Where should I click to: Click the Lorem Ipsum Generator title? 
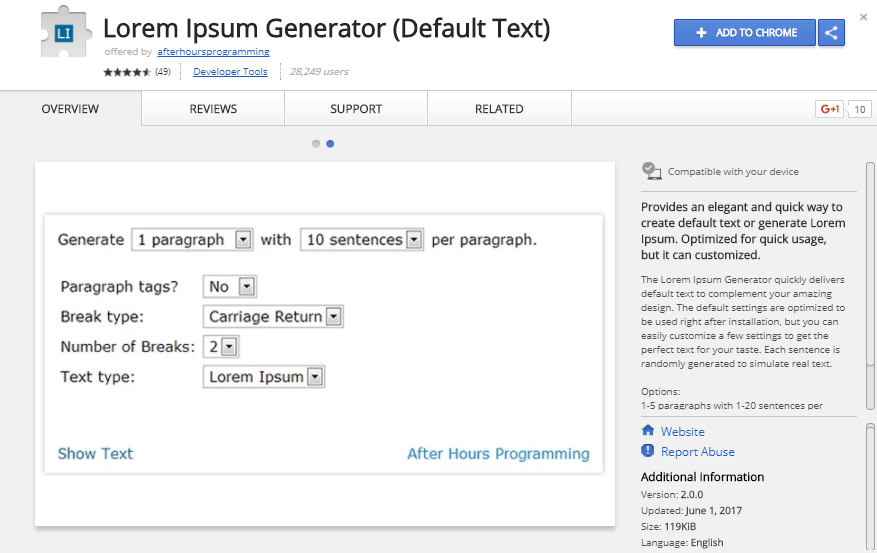(x=327, y=28)
